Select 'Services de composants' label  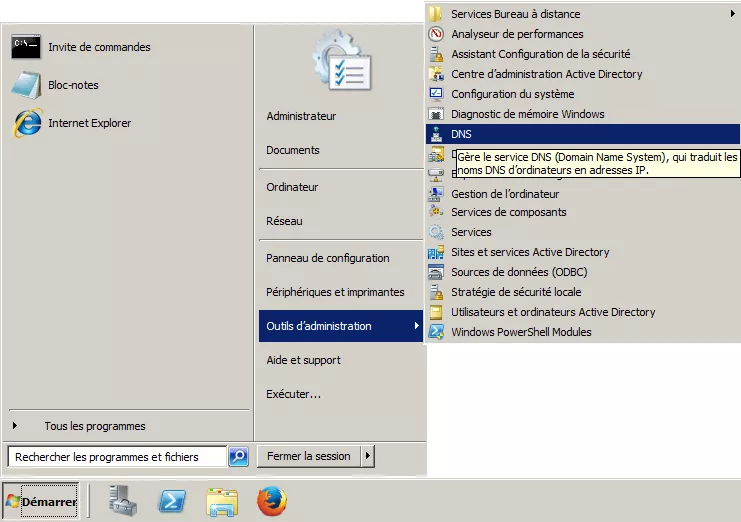[x=508, y=212]
